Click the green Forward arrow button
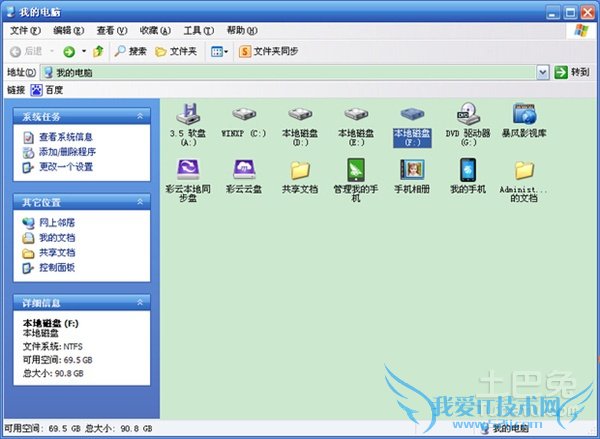Screen dimensions: 600x439 [x=69, y=51]
